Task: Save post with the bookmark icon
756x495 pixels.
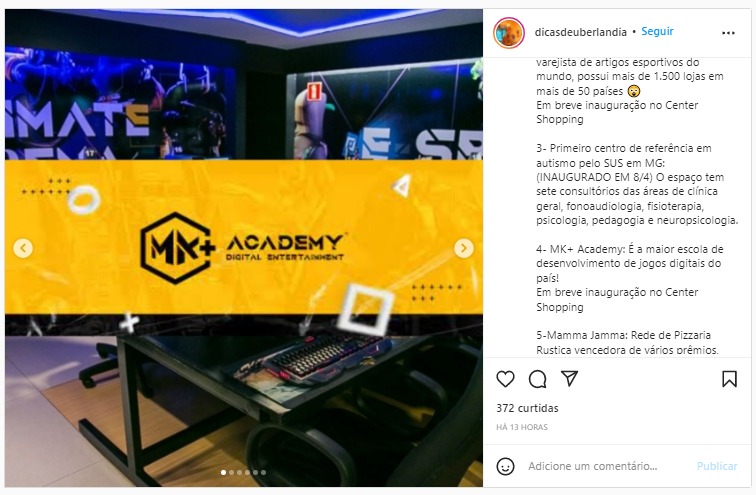Action: pos(729,379)
